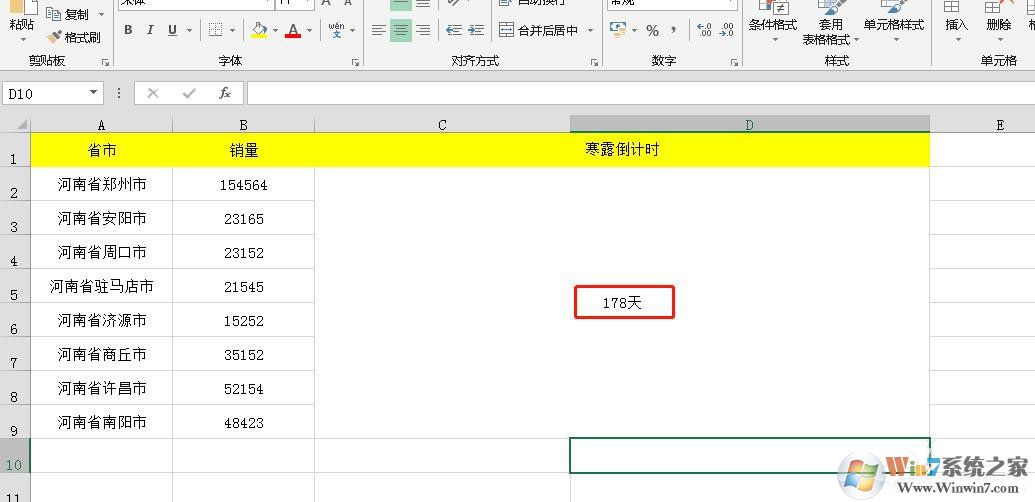Click into the formula bar
The height and width of the screenshot is (502, 1035).
(x=640, y=93)
